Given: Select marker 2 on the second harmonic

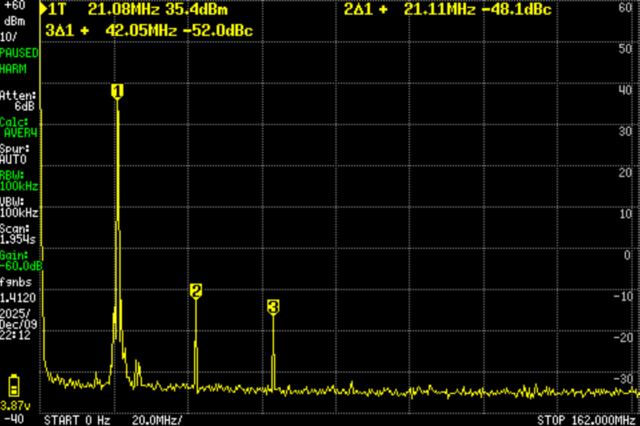Looking at the screenshot, I should pos(196,291).
